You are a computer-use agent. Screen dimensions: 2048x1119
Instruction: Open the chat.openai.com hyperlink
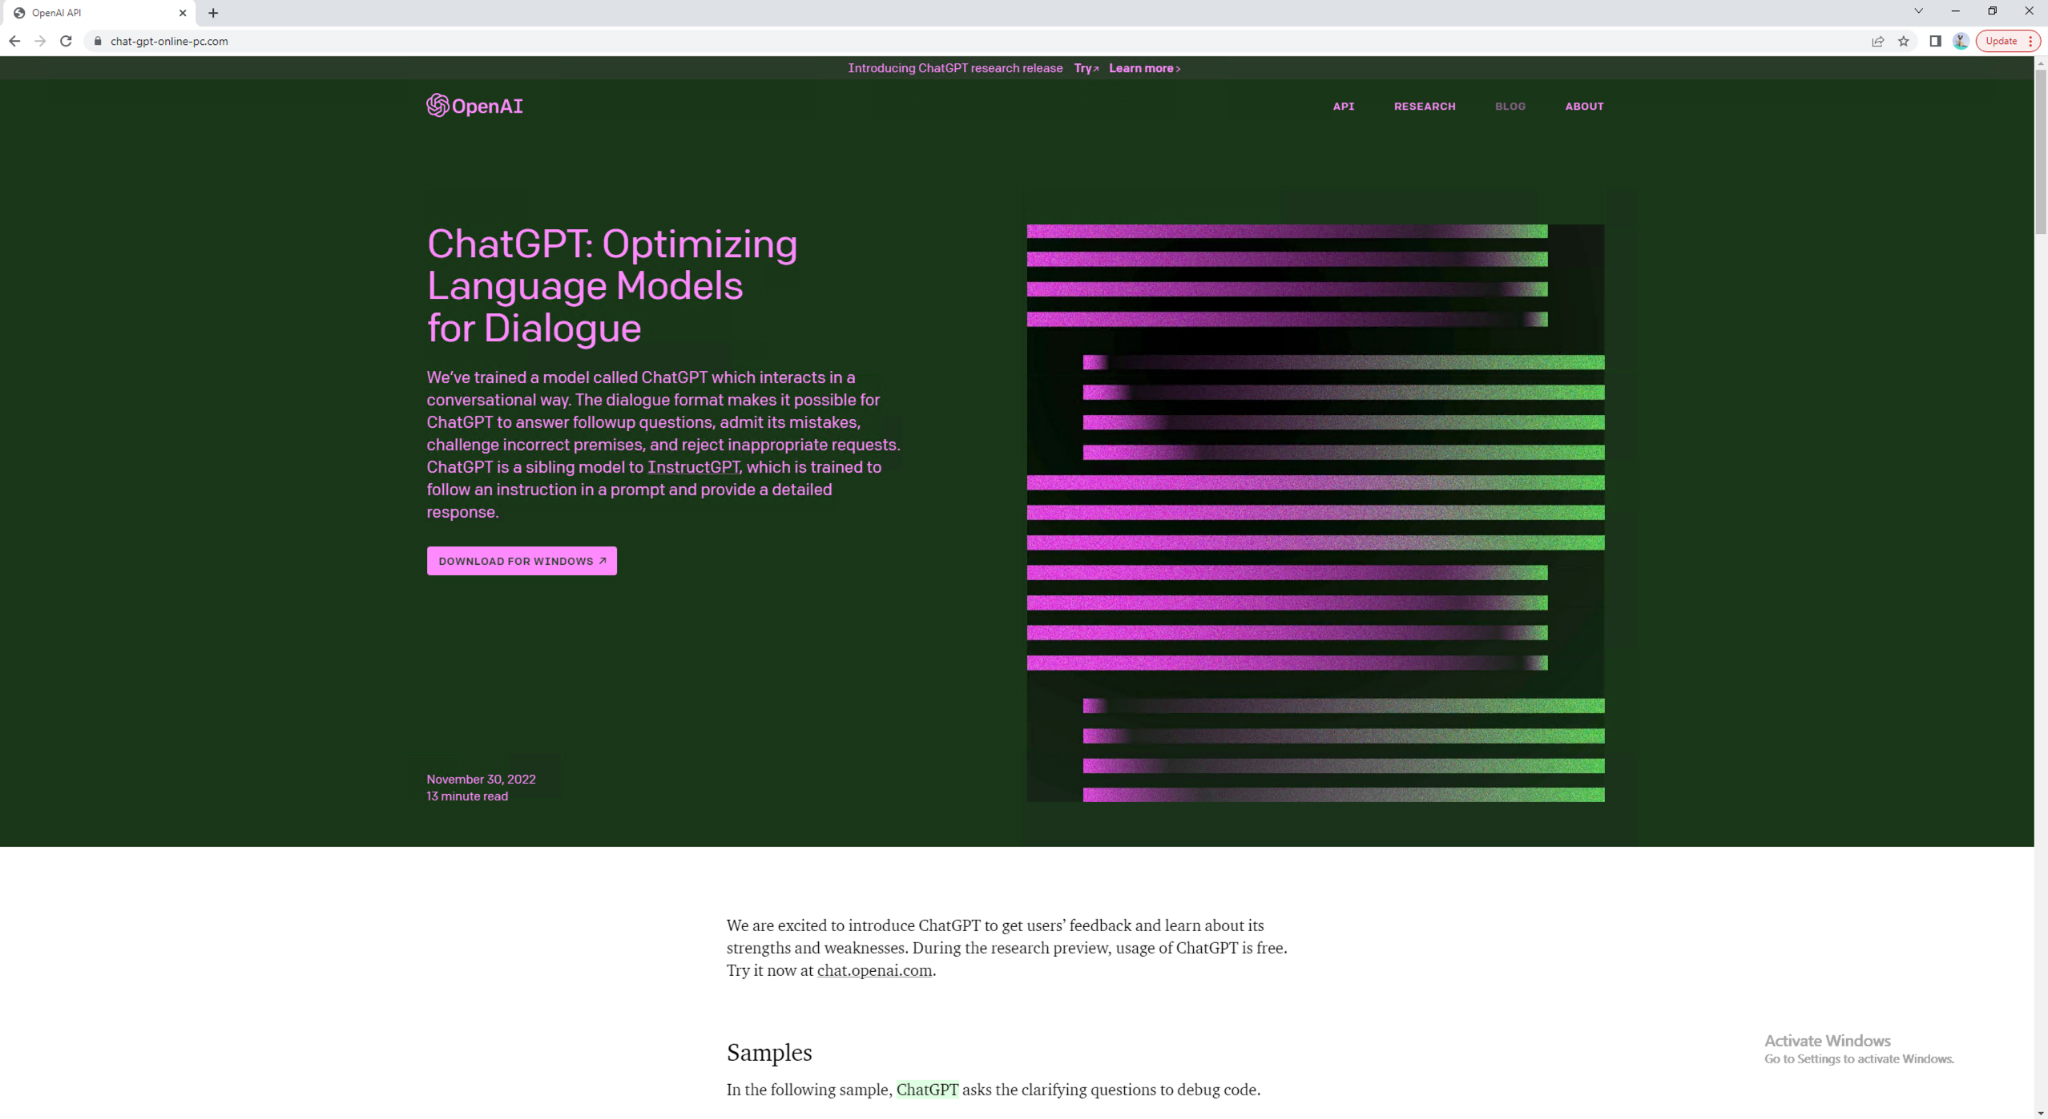(x=874, y=970)
